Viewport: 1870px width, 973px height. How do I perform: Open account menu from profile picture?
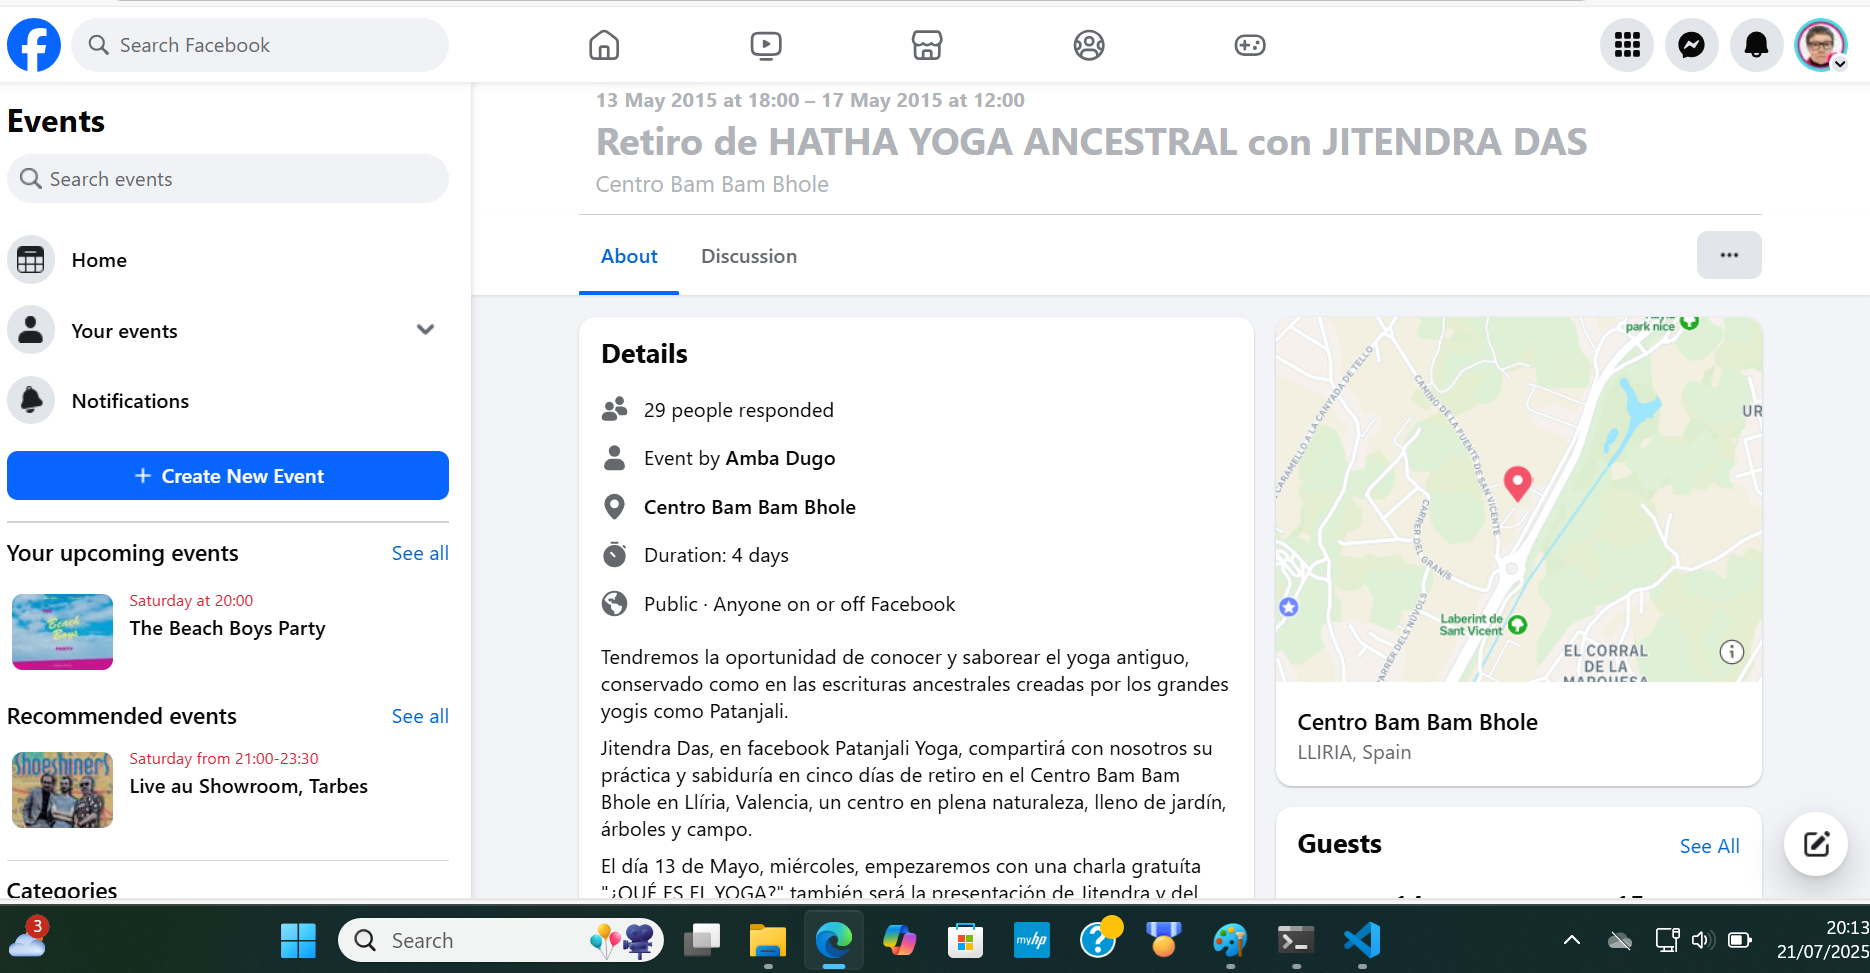(1821, 45)
